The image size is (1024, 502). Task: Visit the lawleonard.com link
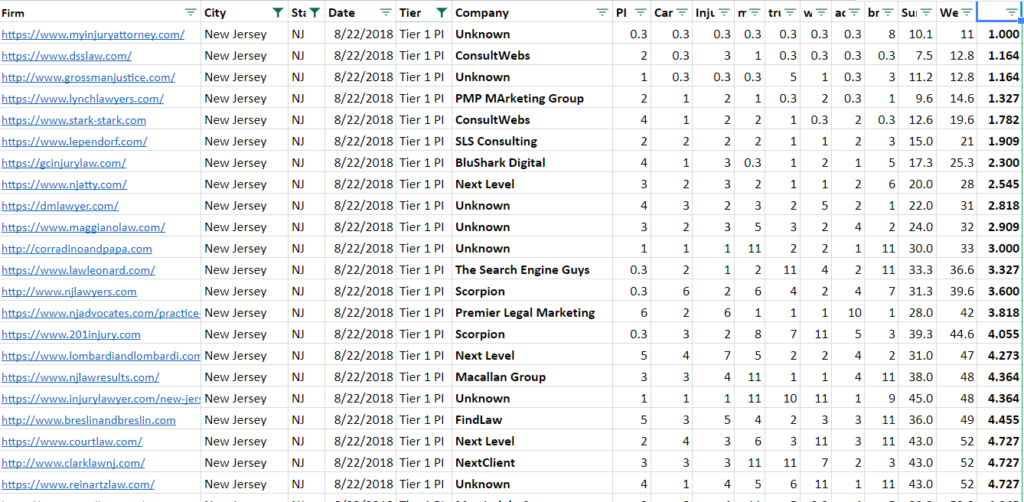point(78,270)
